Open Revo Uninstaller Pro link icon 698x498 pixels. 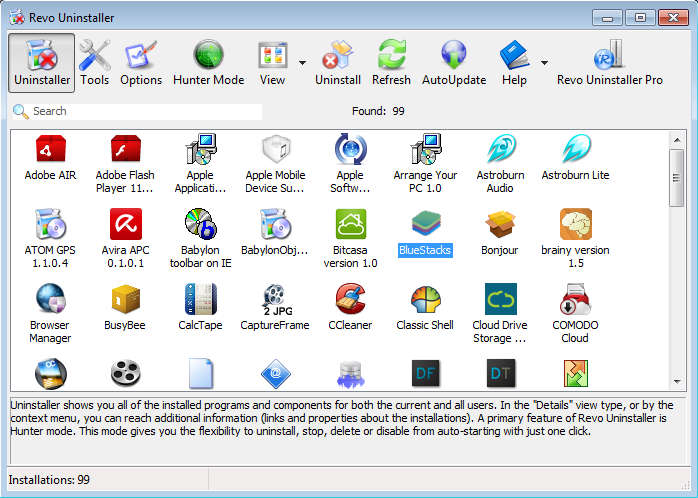pos(609,62)
